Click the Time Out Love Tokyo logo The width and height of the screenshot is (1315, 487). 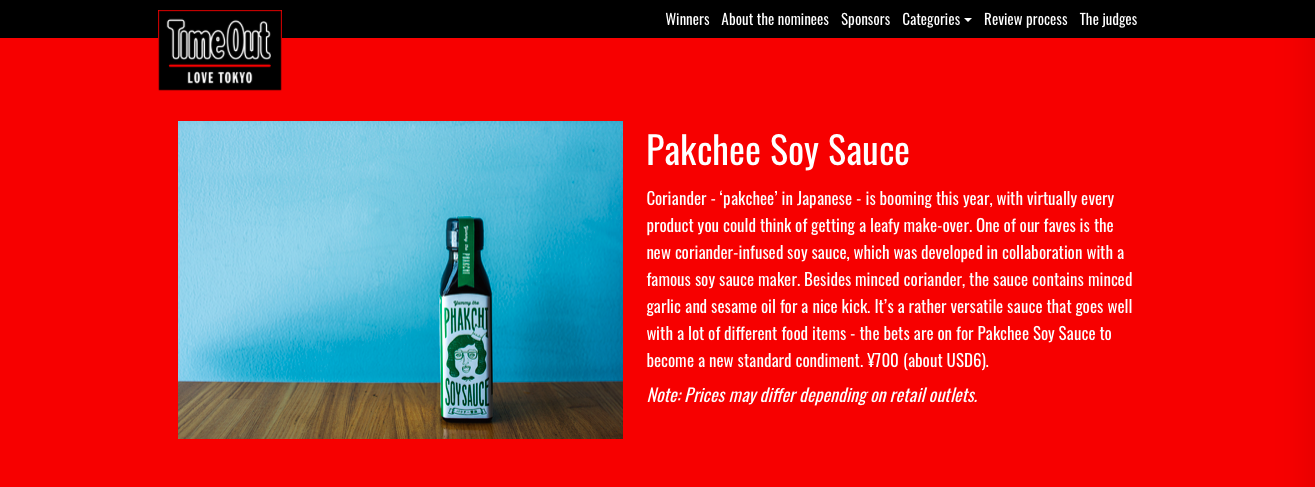tap(220, 50)
